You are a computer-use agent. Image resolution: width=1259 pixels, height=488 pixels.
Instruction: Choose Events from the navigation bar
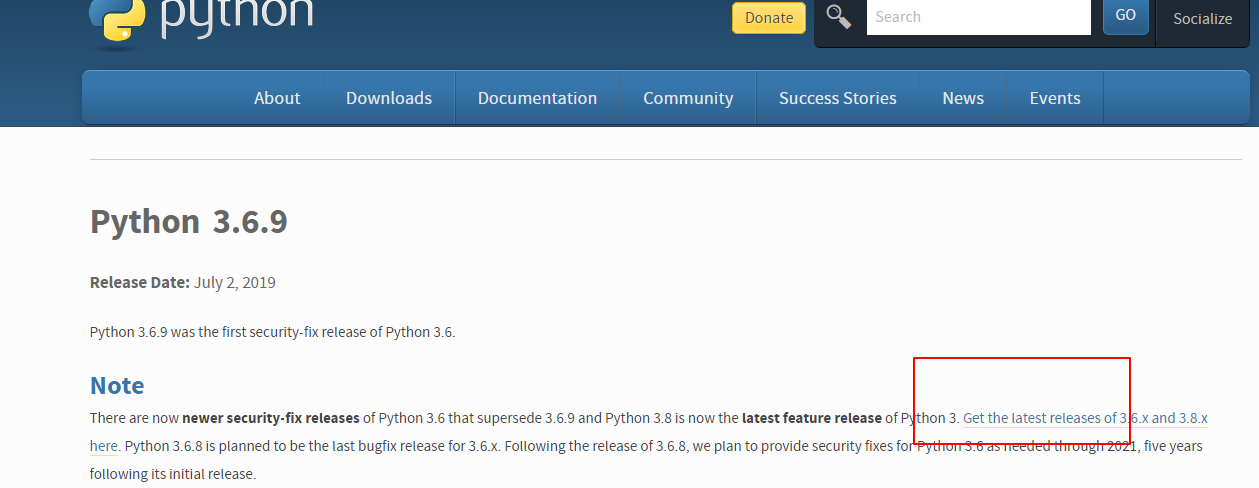(1055, 98)
